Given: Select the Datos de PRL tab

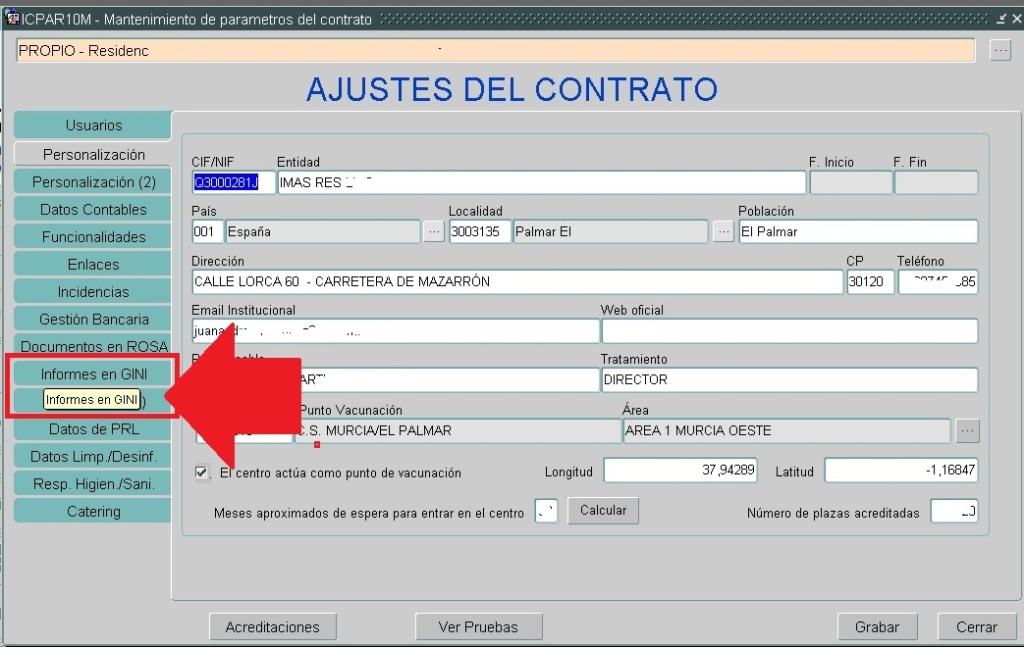Looking at the screenshot, I should (x=93, y=429).
